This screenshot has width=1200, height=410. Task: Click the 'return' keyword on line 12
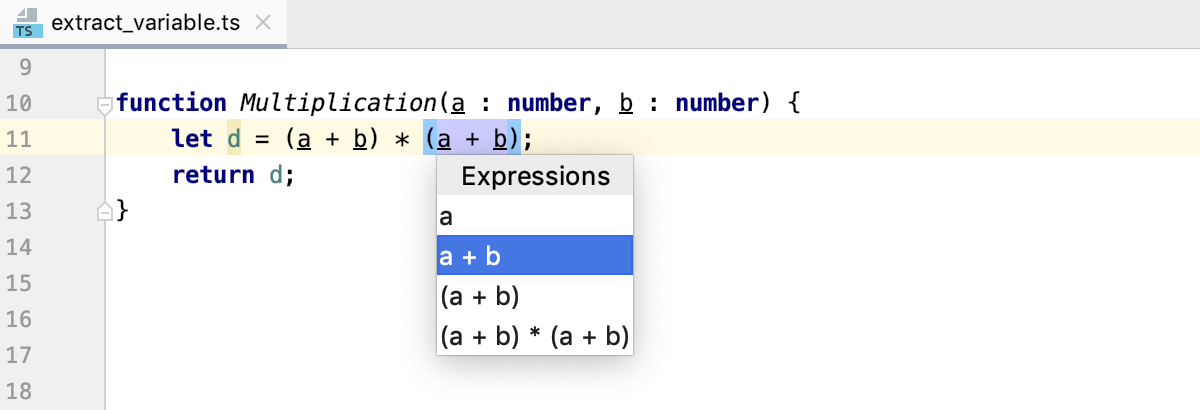213,175
